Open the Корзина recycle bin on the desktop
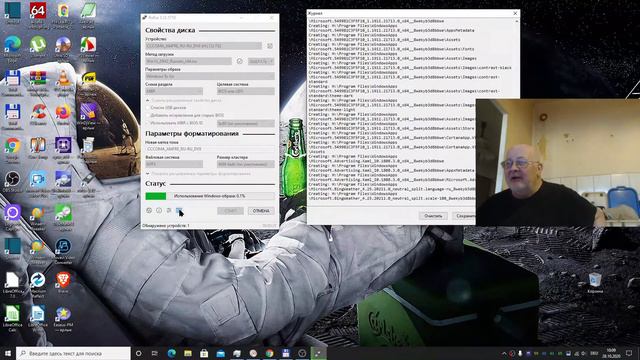 click(595, 282)
